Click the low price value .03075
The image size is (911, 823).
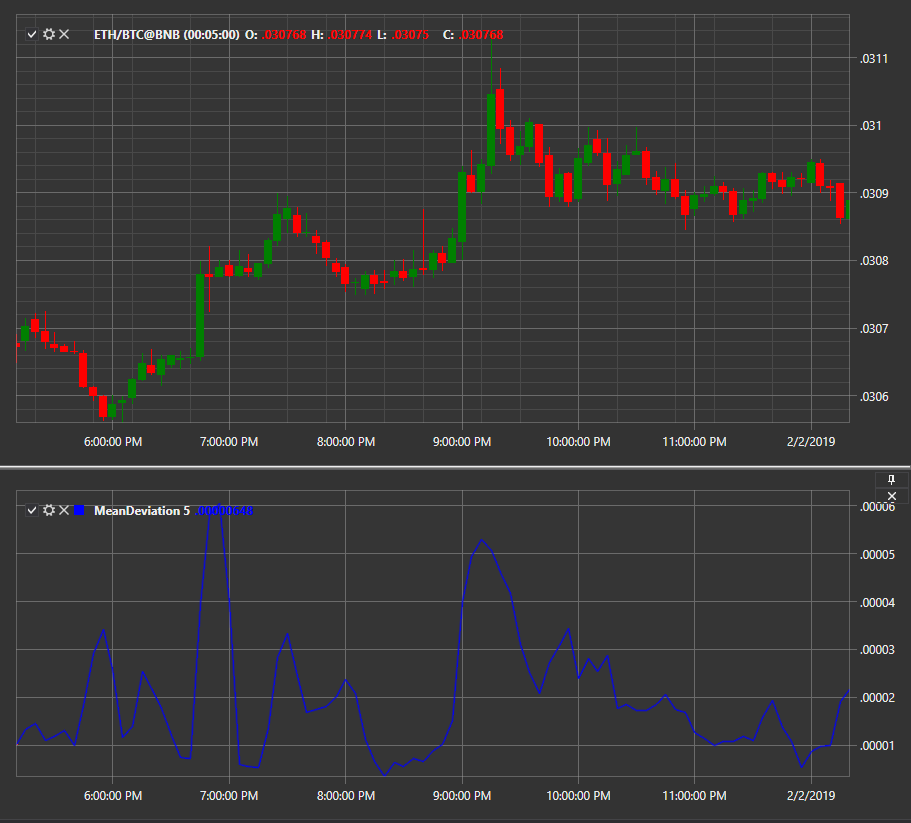coord(410,35)
